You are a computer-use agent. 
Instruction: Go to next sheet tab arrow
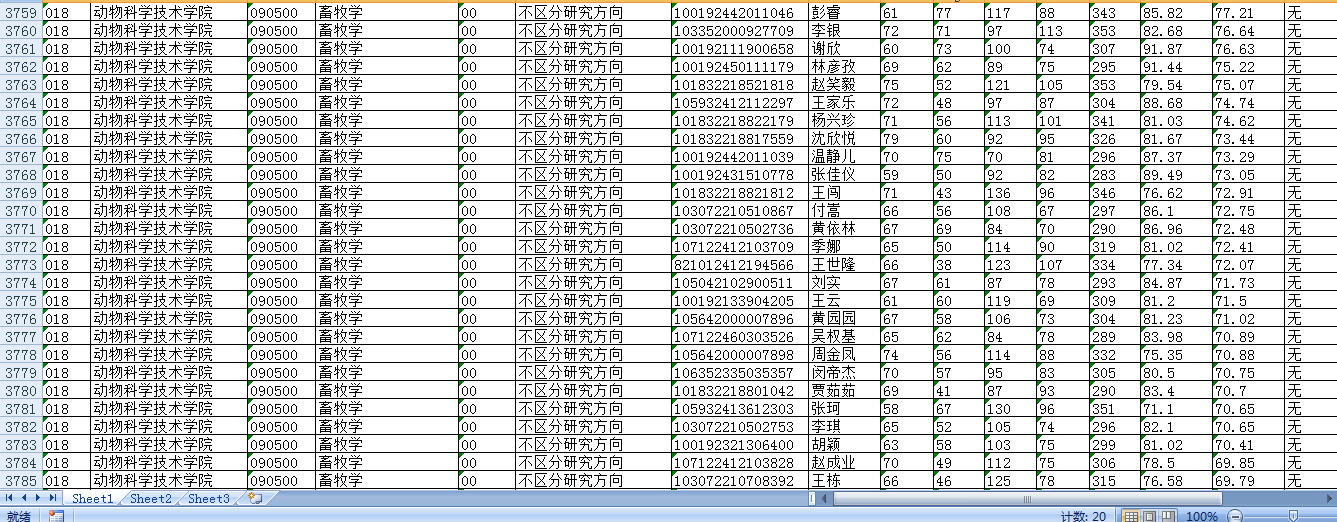pos(38,498)
